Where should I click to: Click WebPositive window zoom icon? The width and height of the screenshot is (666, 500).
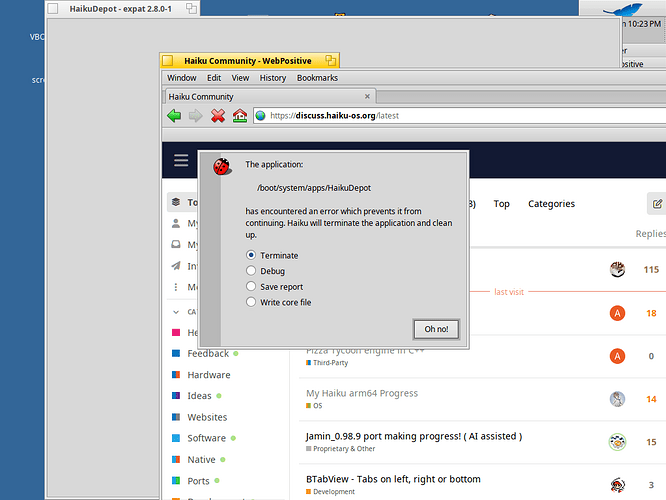coord(330,60)
